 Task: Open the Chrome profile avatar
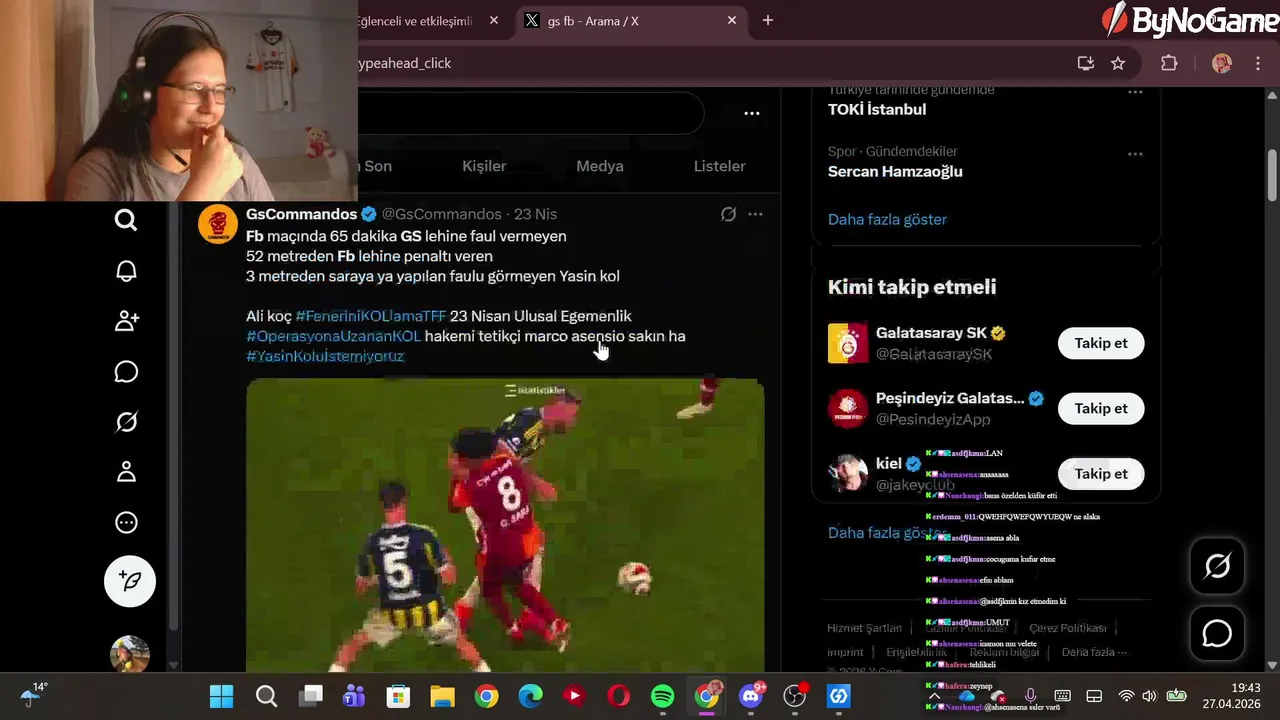tap(1222, 63)
